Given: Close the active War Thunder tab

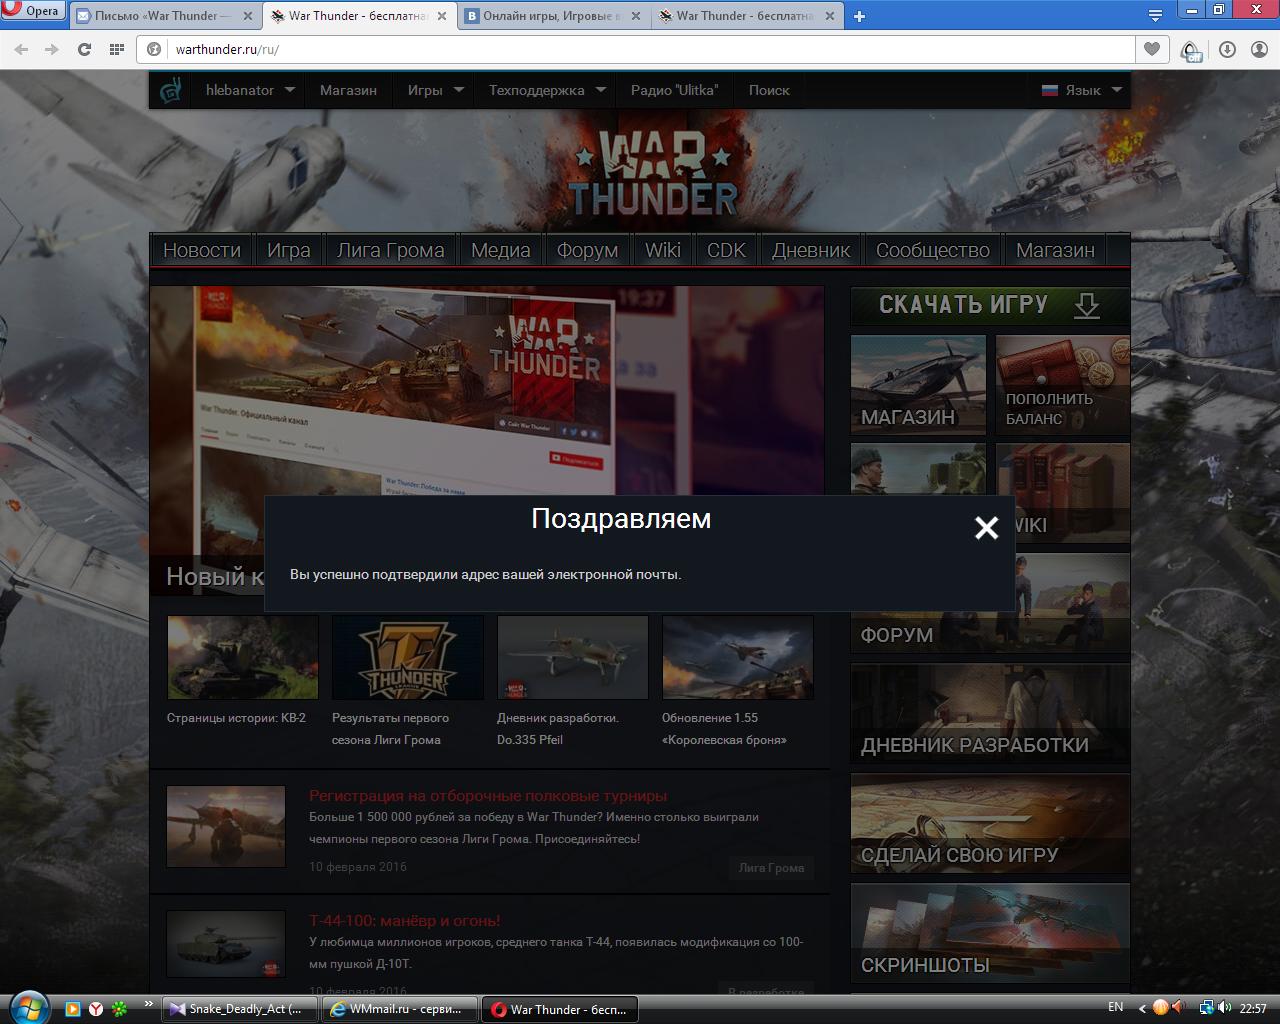Looking at the screenshot, I should pos(441,16).
